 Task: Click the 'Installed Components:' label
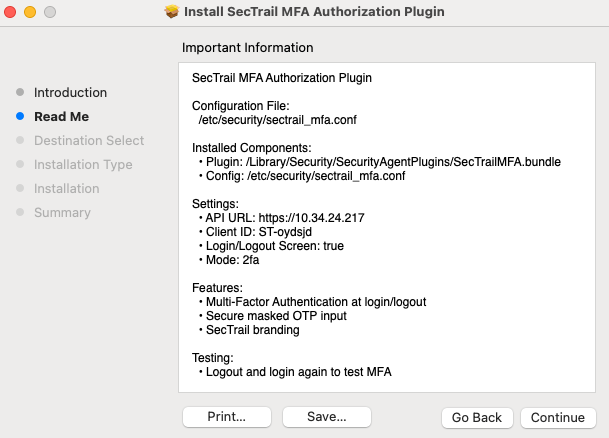click(x=252, y=148)
